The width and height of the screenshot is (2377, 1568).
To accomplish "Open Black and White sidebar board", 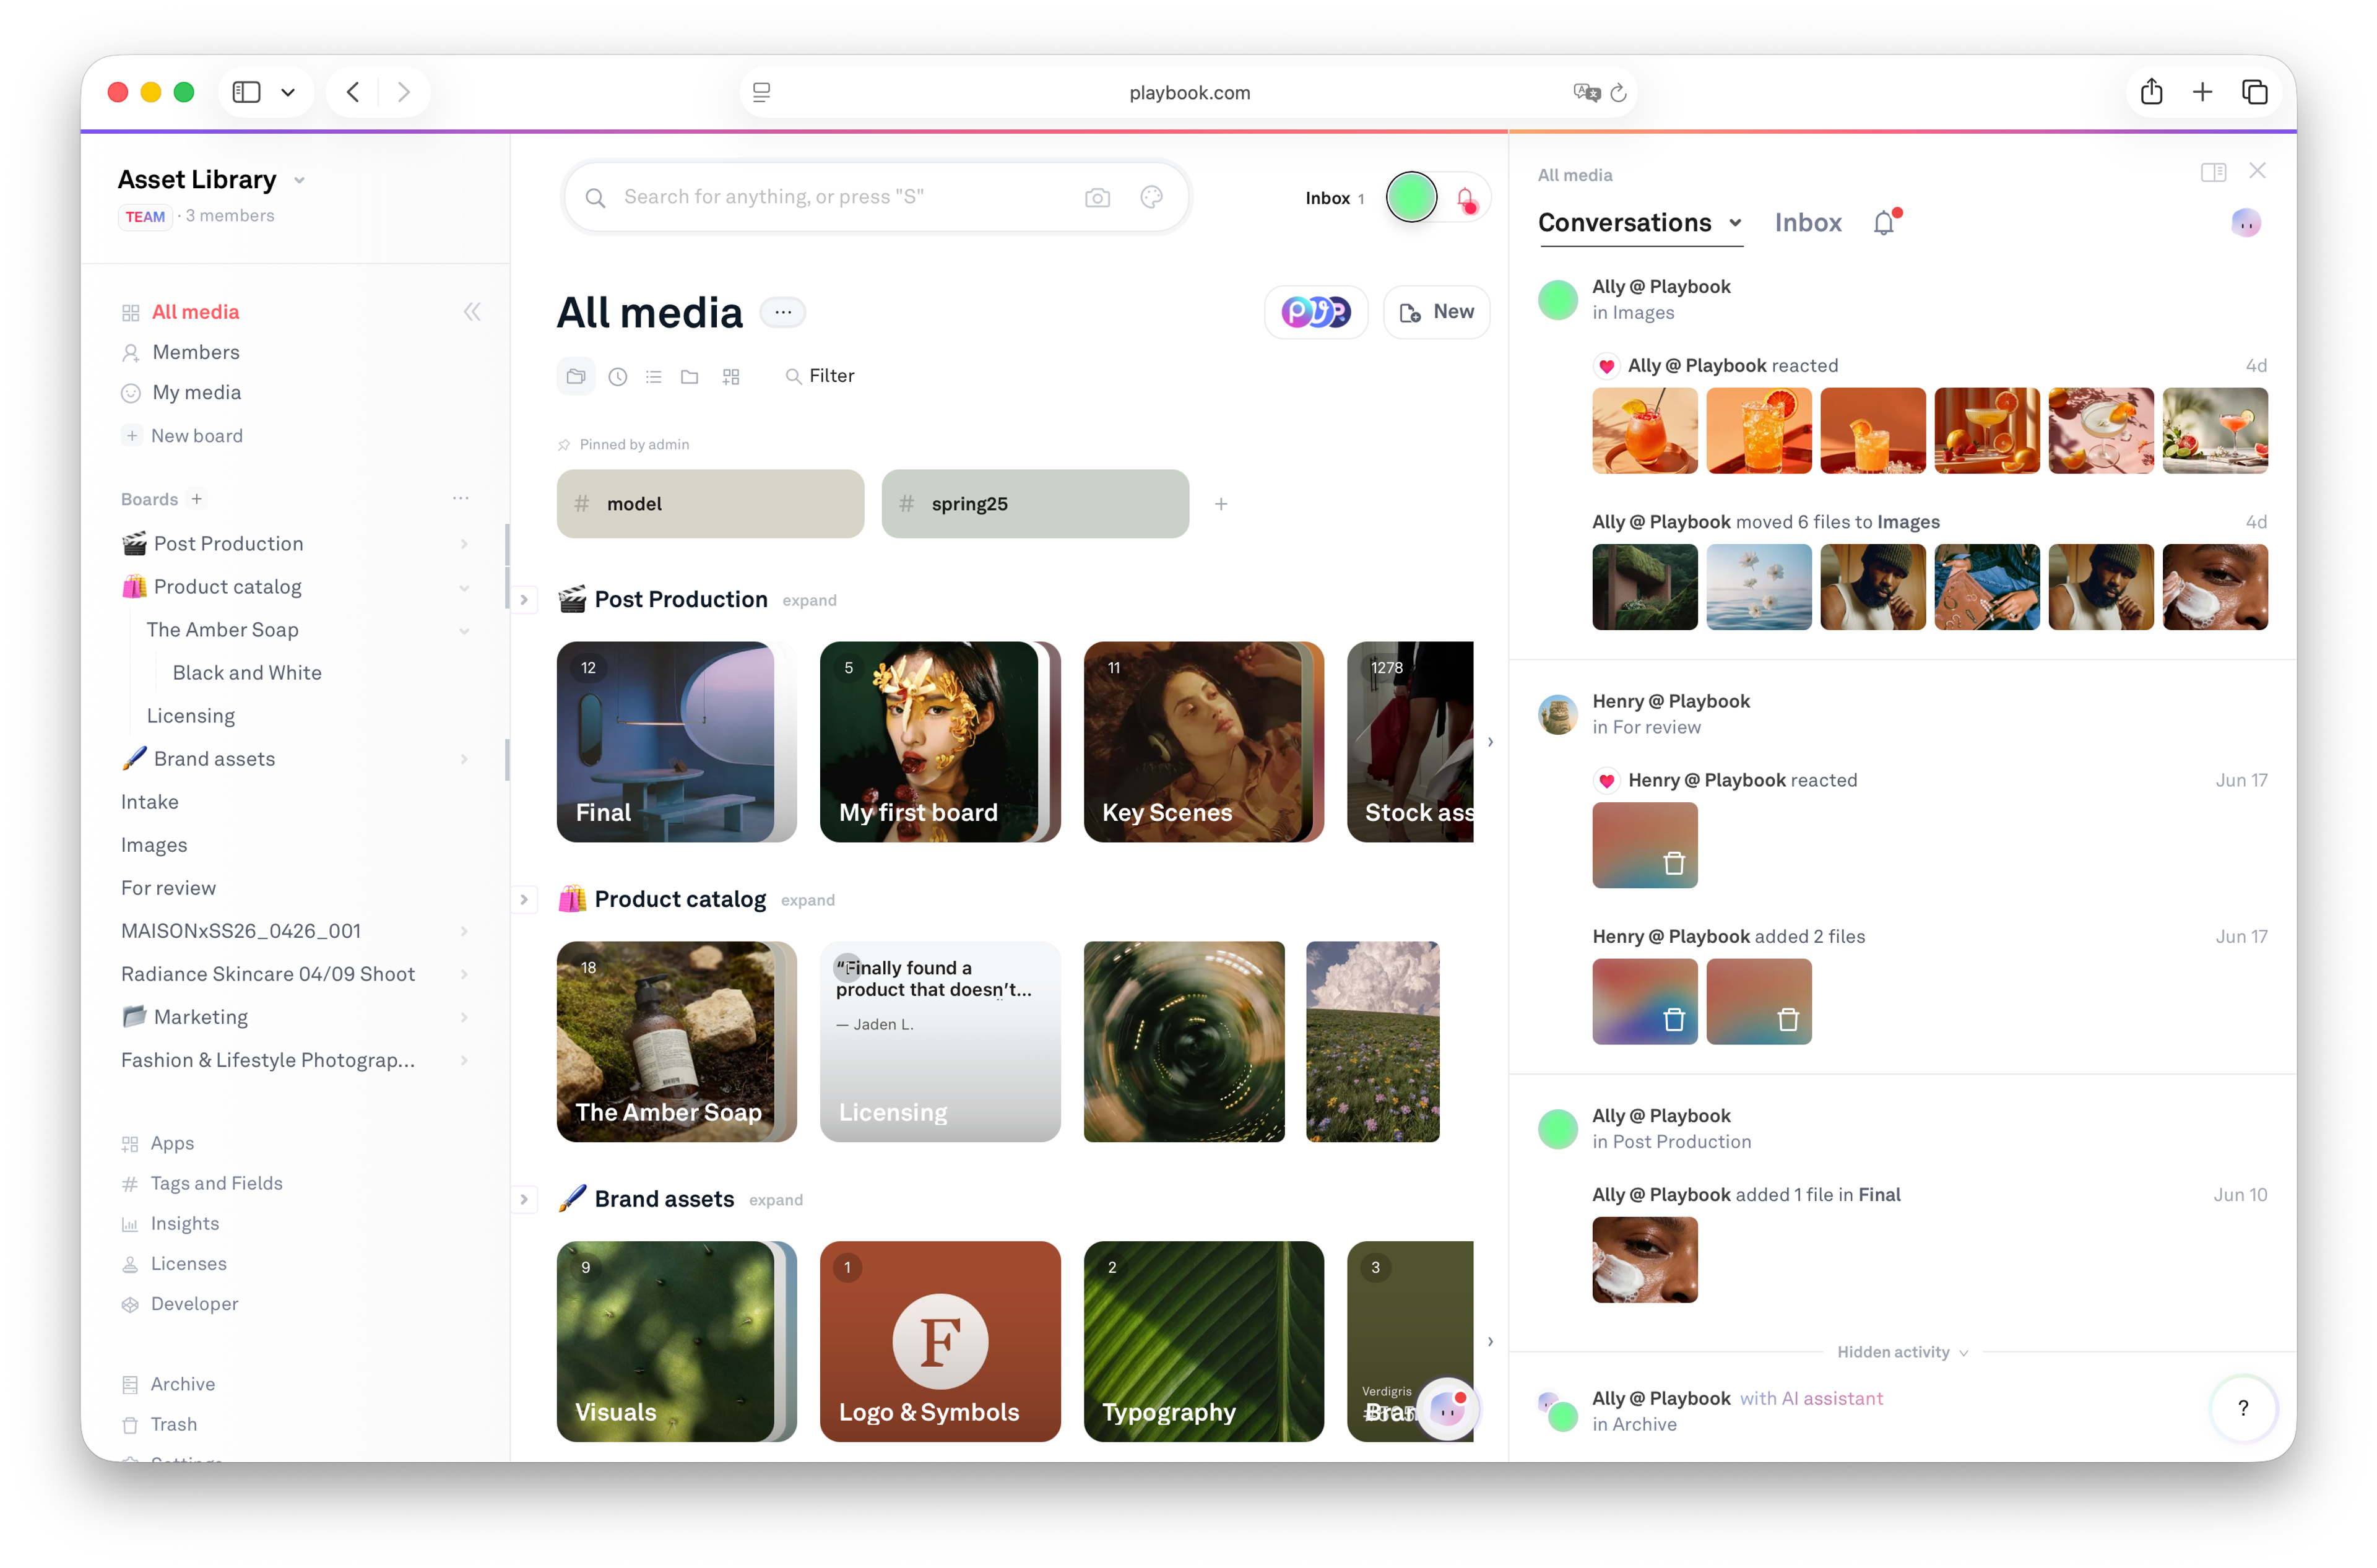I will (x=247, y=673).
